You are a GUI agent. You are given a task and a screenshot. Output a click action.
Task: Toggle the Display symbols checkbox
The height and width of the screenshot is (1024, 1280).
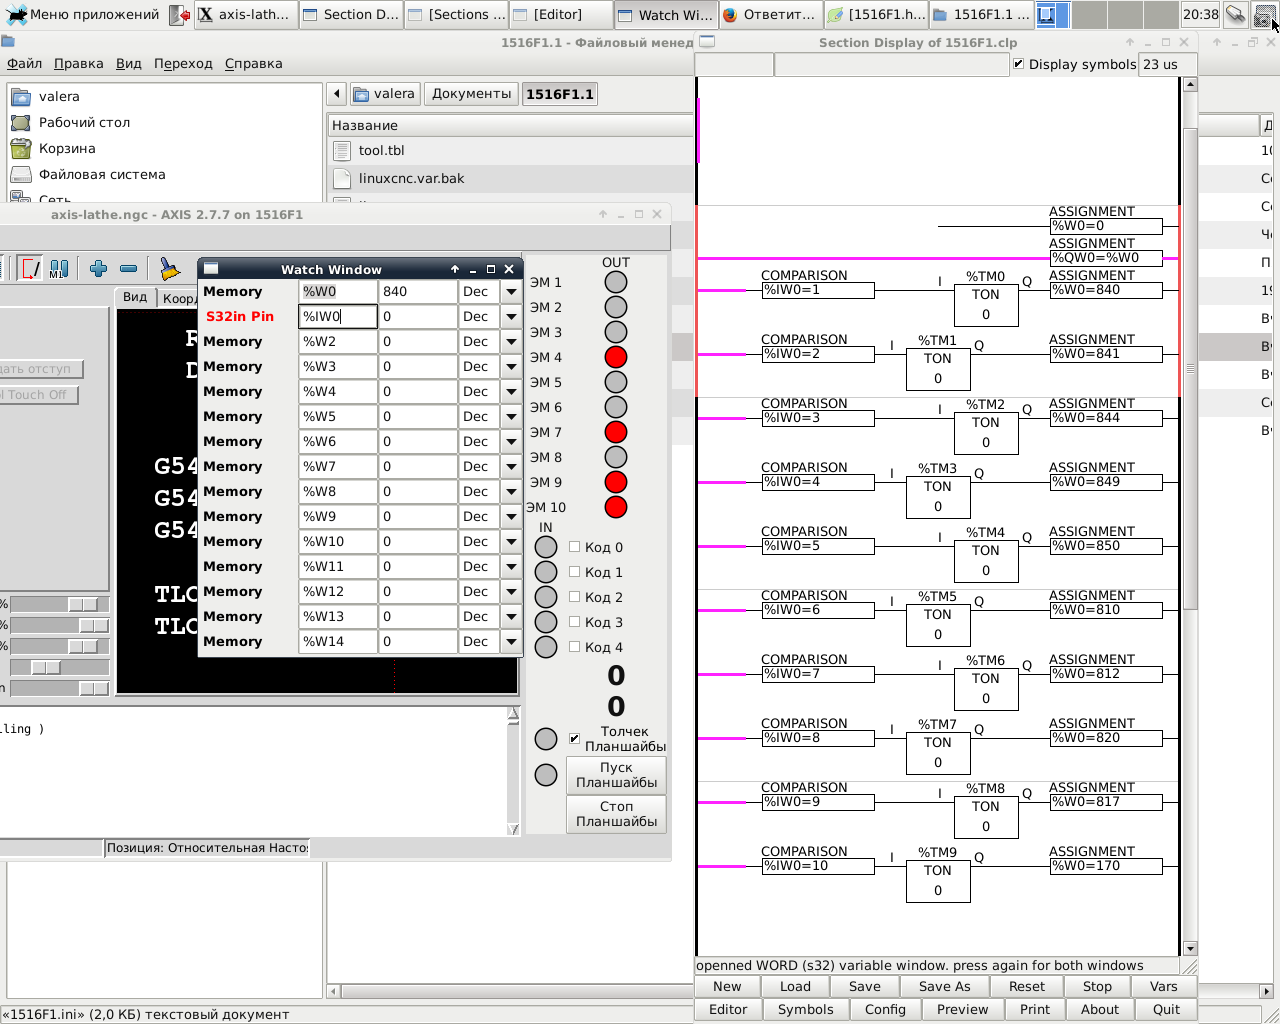(x=1019, y=64)
